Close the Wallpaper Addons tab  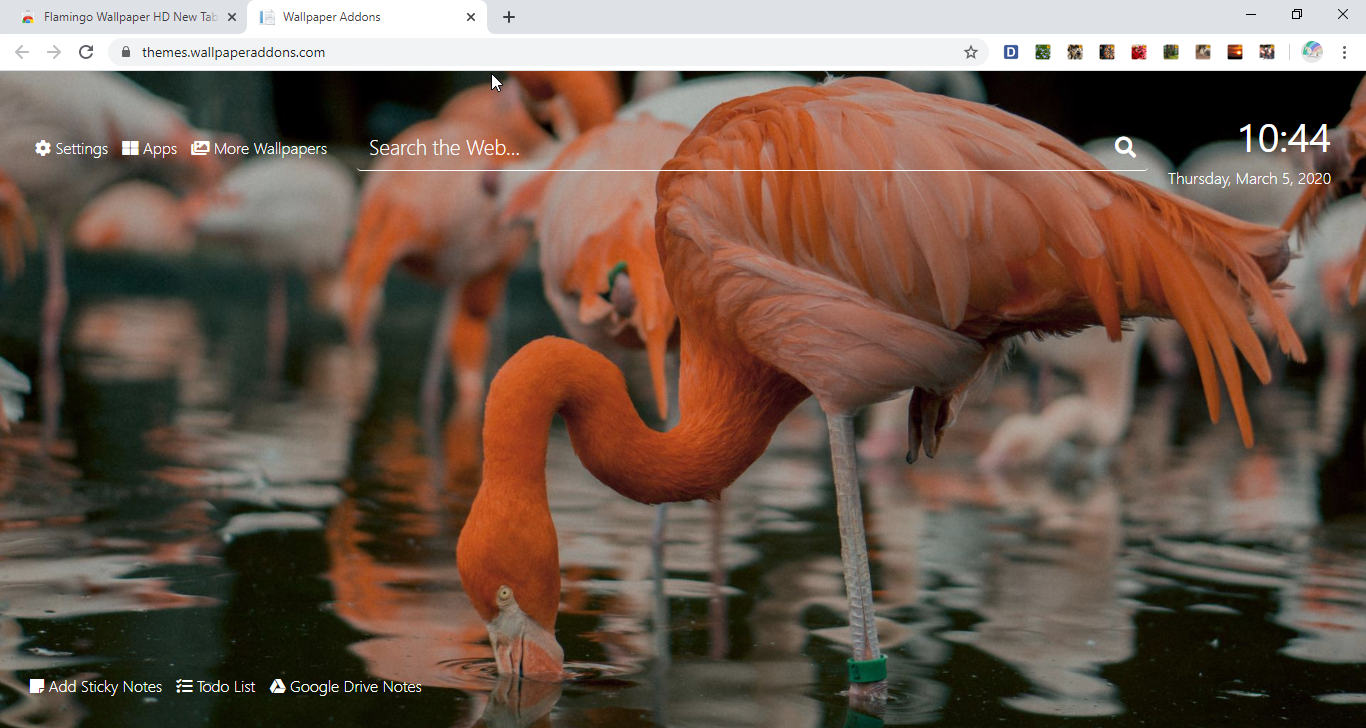coord(471,17)
